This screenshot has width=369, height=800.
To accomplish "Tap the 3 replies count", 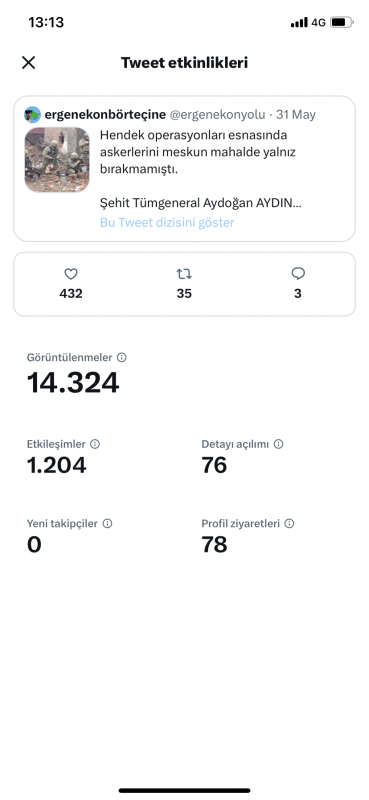I will 298,294.
